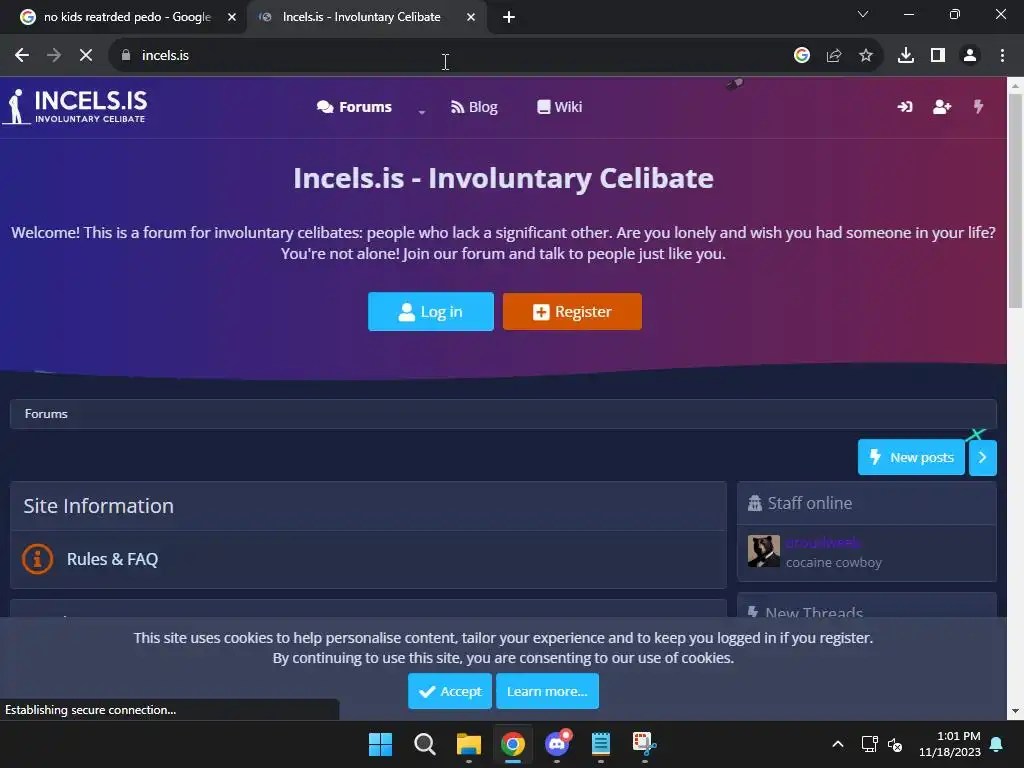Click Learn more about cookies

[547, 691]
